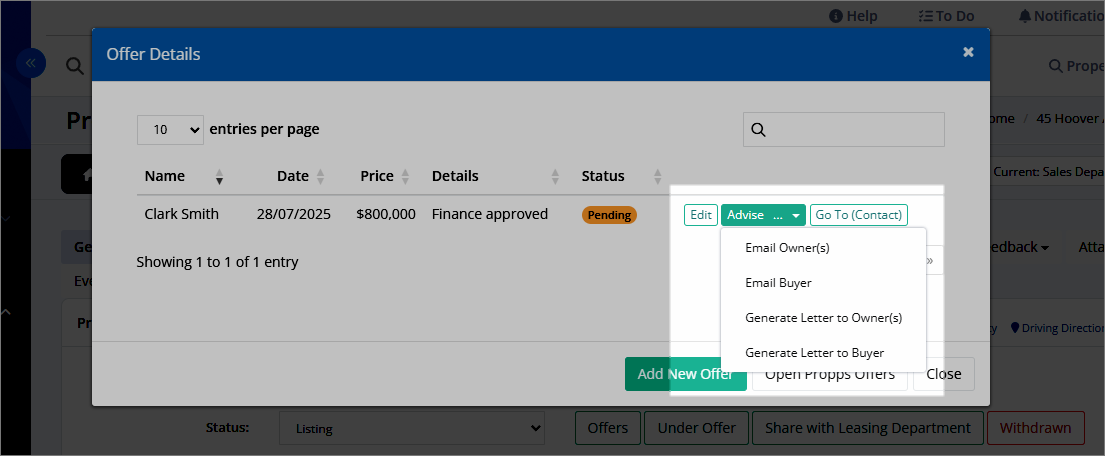The height and width of the screenshot is (456, 1105).
Task: Choose Email Owner(s) from Advise menu
Action: point(787,248)
